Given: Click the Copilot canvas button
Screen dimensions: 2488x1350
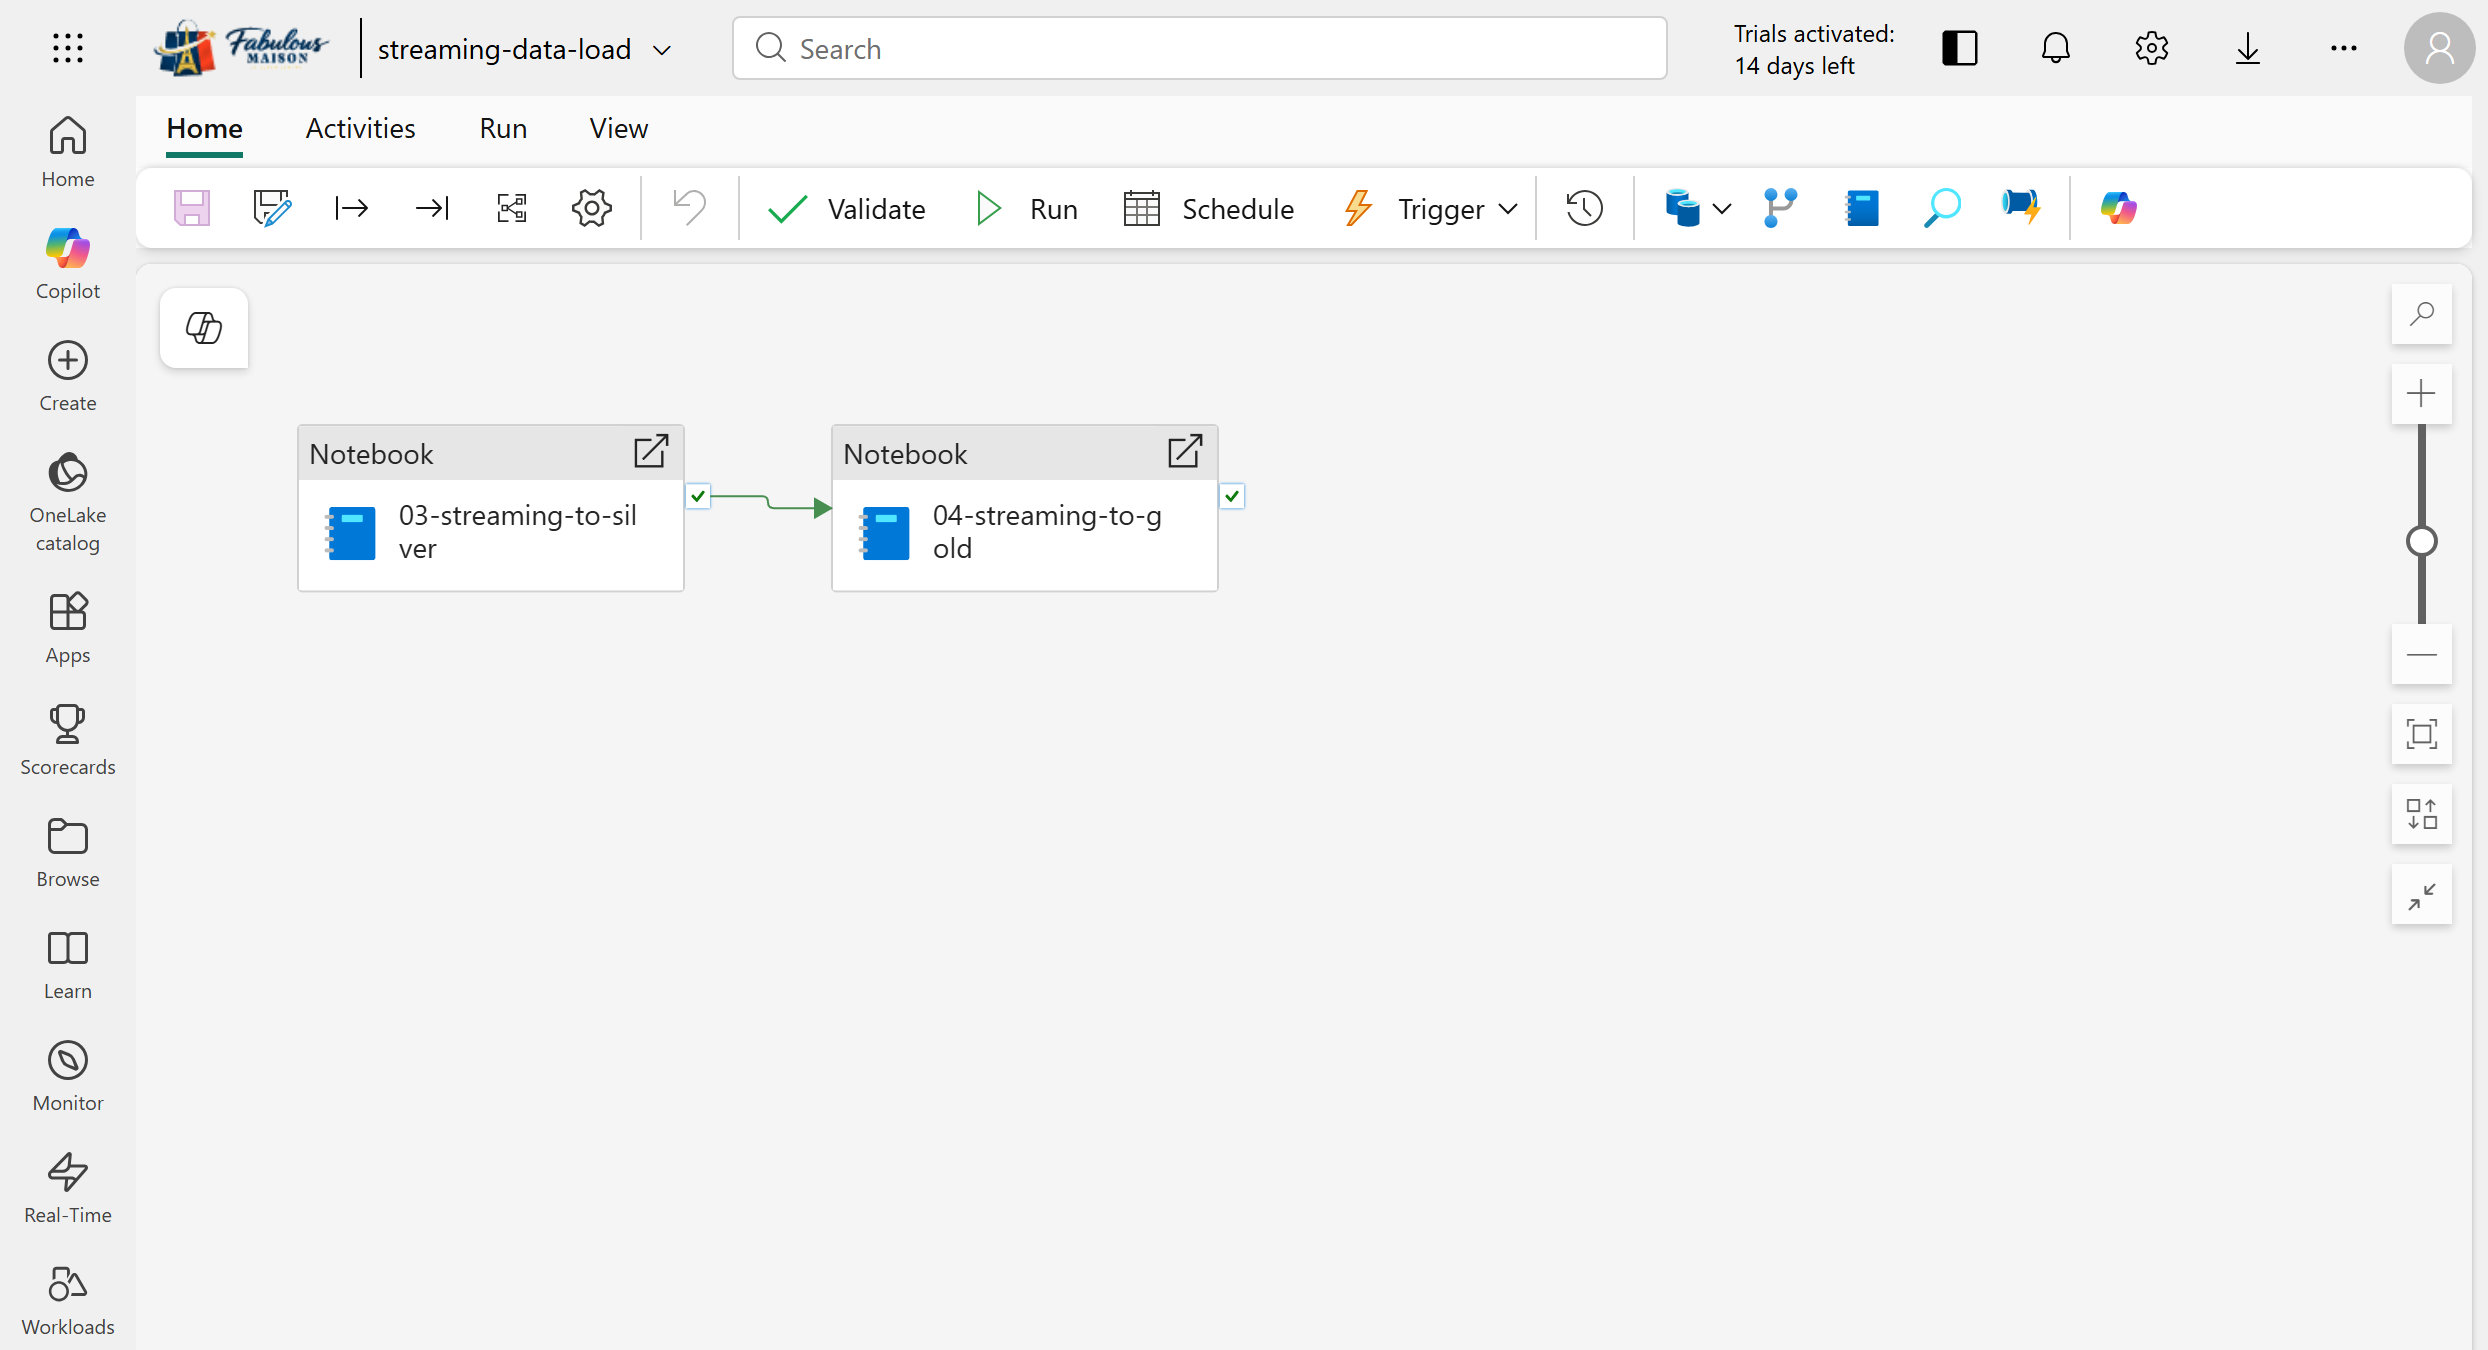Looking at the screenshot, I should click(x=204, y=328).
